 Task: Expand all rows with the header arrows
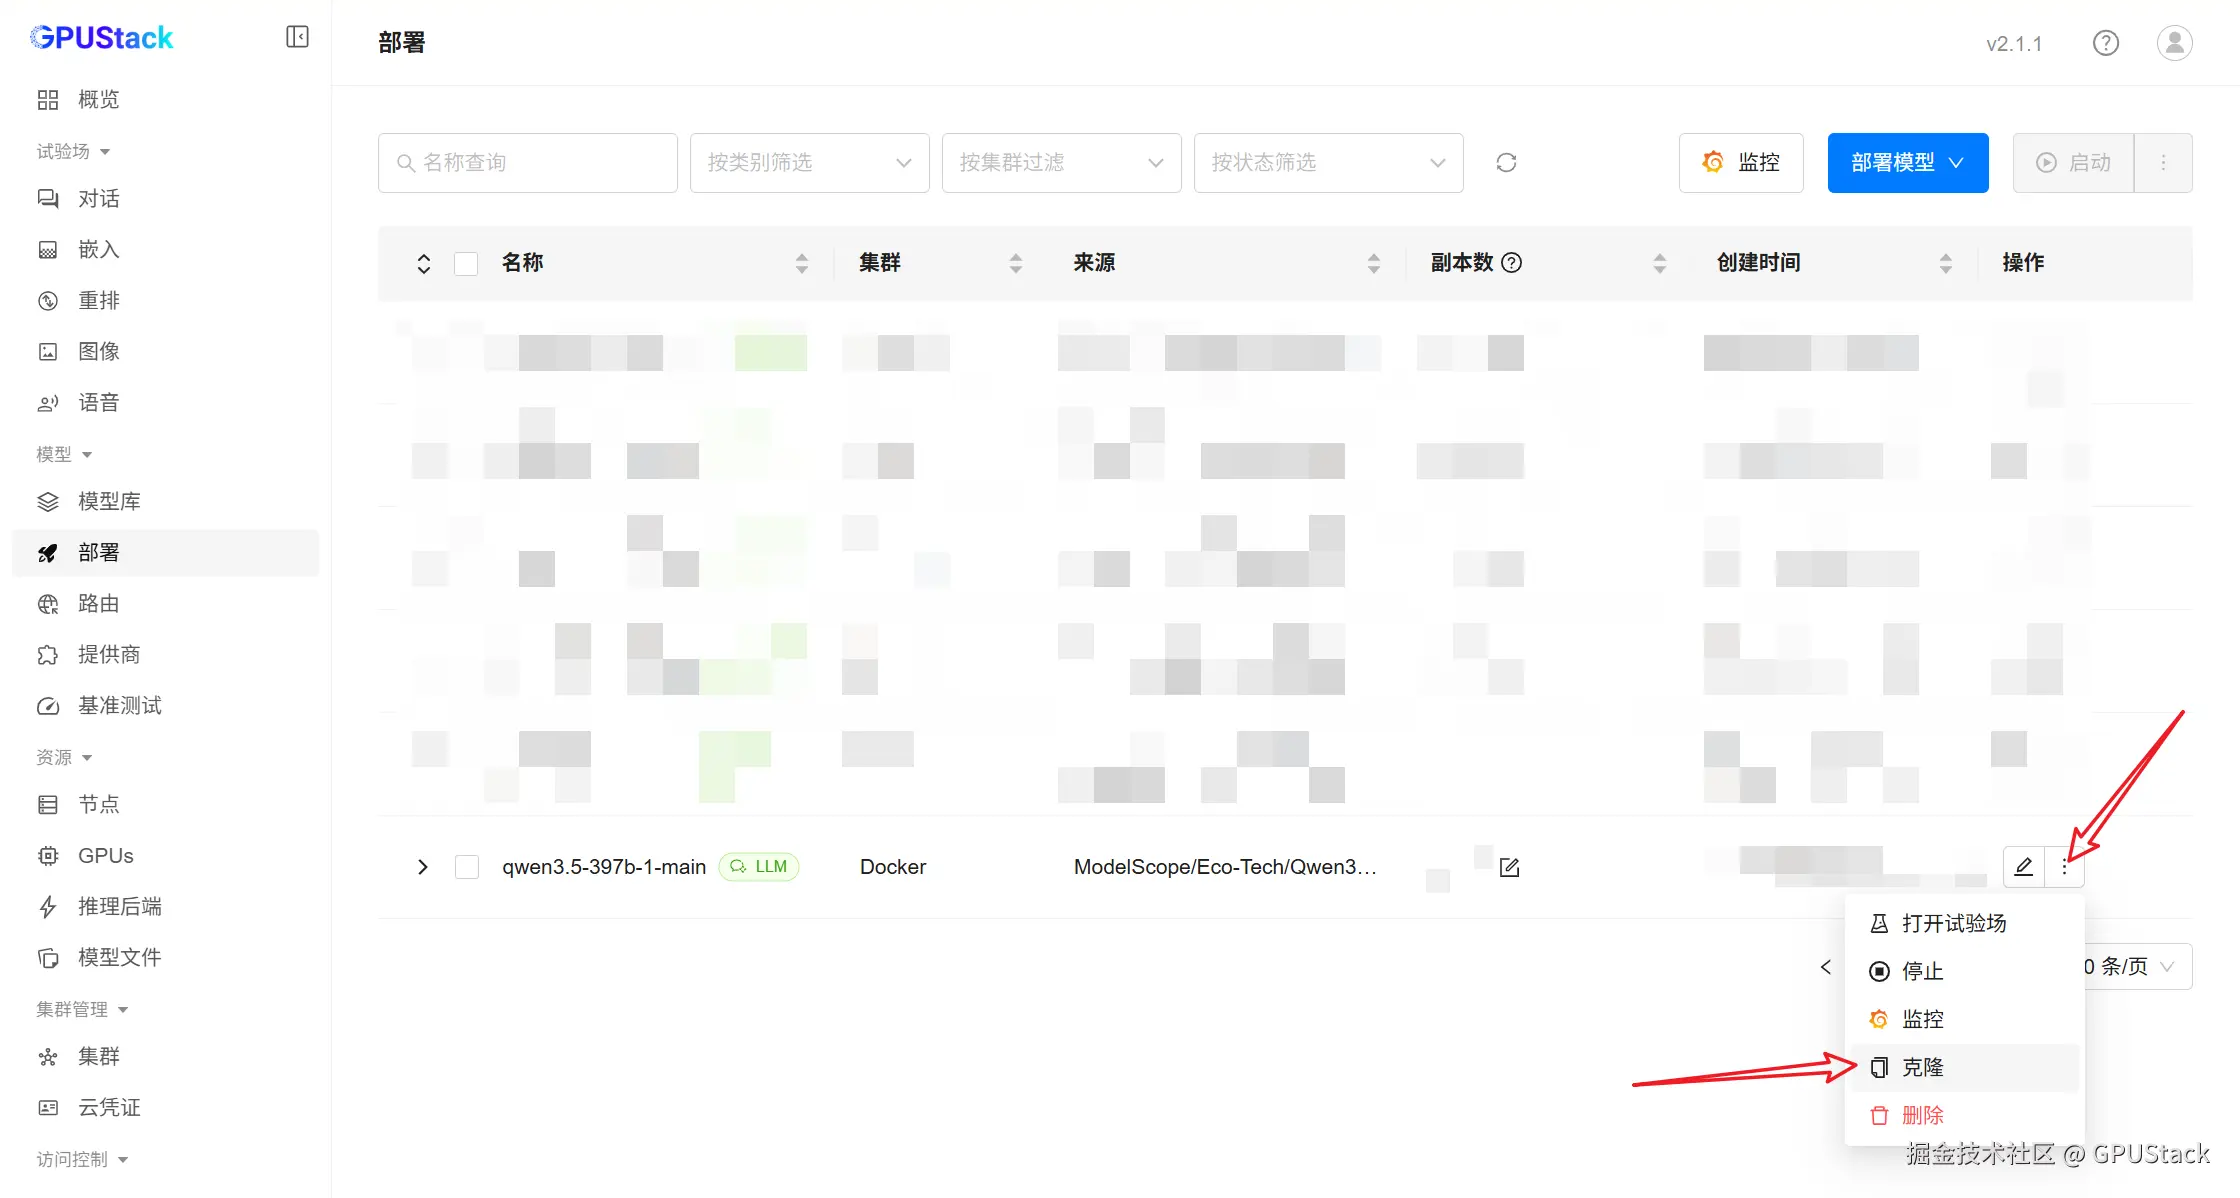[x=424, y=263]
